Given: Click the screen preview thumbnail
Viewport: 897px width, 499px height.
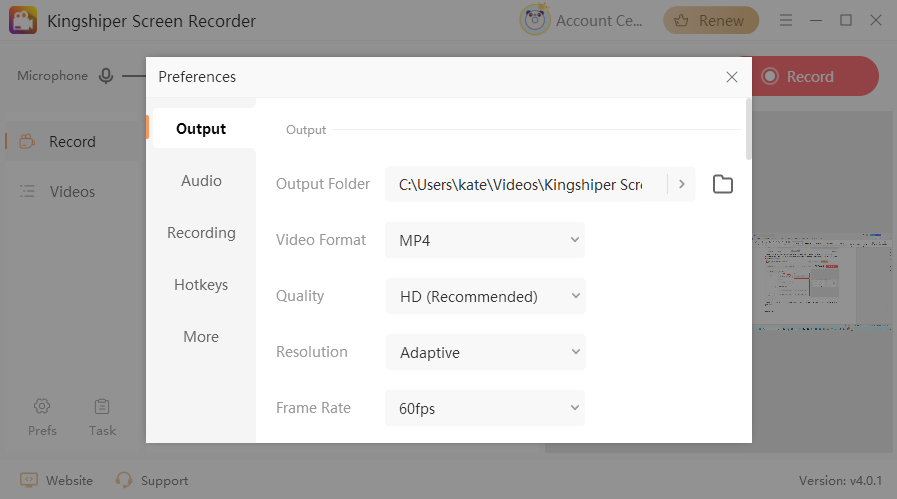Looking at the screenshot, I should pyautogui.click(x=822, y=282).
